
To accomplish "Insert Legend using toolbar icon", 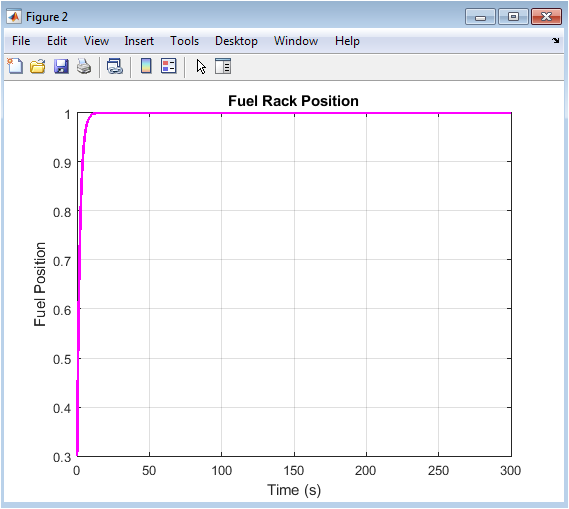I will pos(169,66).
